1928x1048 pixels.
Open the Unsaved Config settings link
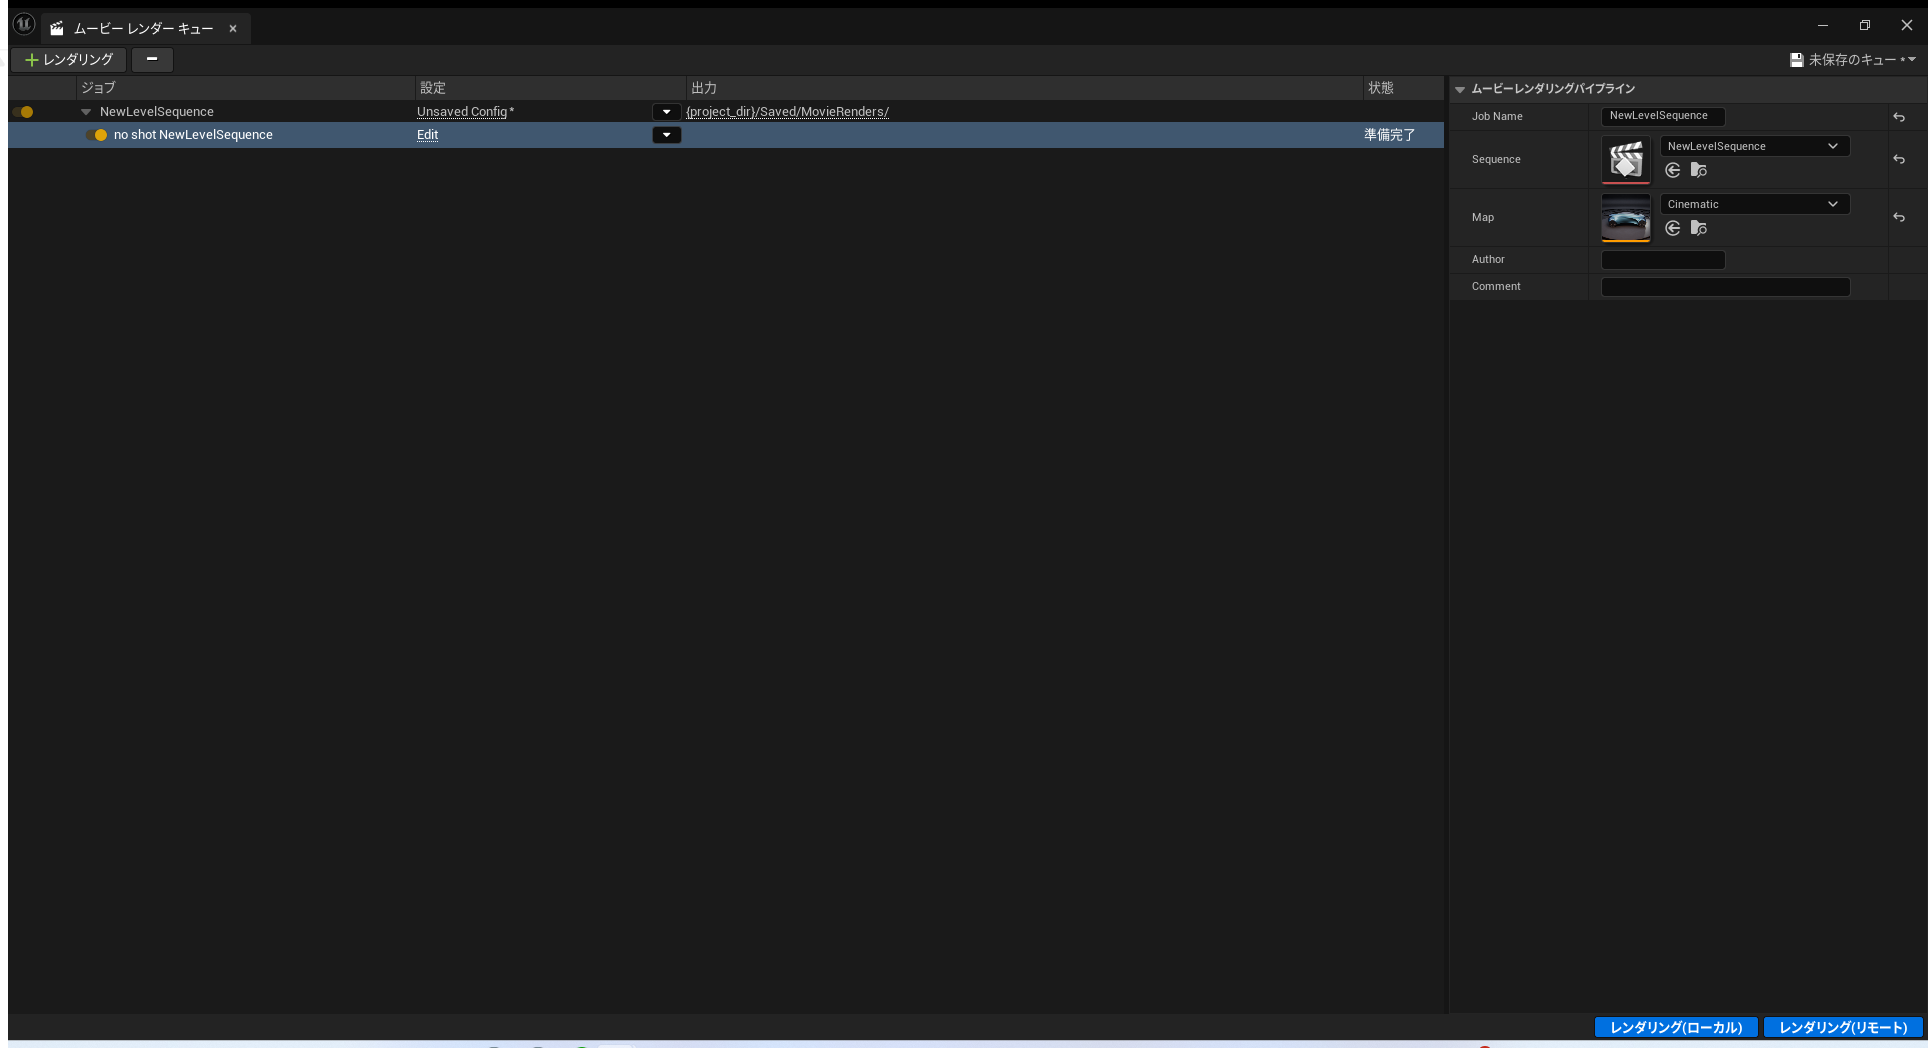[x=462, y=112]
